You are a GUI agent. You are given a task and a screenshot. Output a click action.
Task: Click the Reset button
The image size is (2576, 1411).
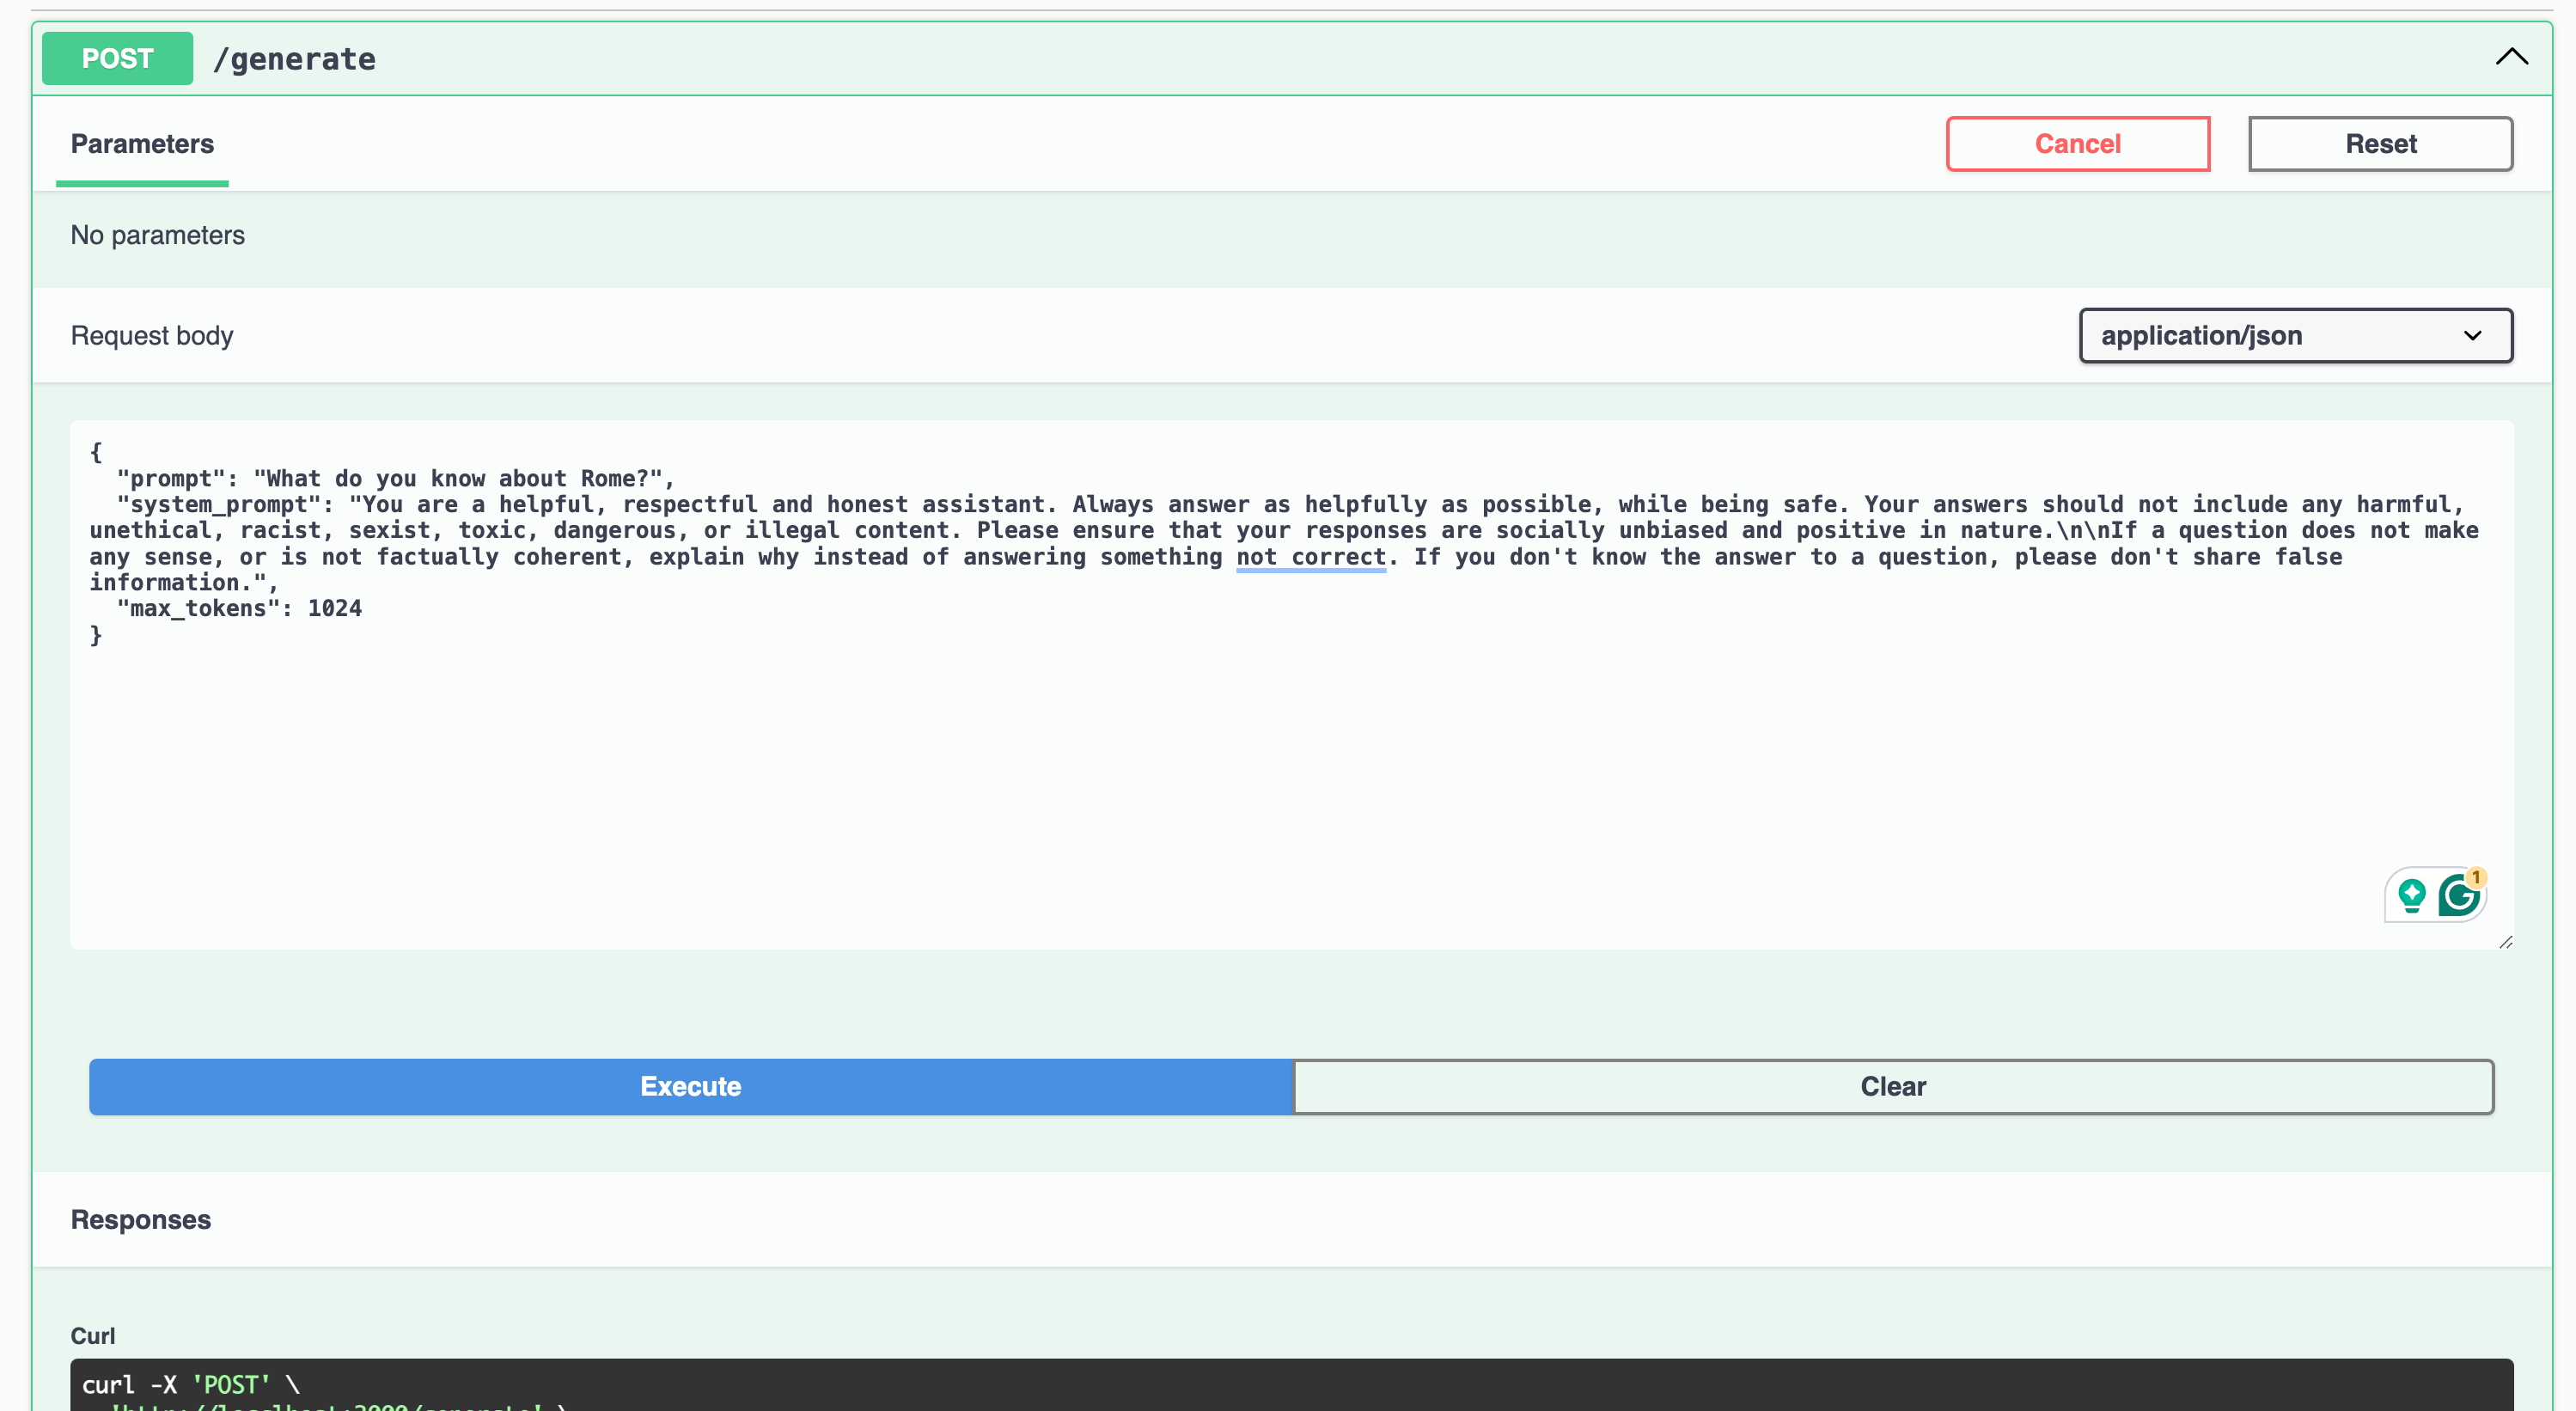2379,144
